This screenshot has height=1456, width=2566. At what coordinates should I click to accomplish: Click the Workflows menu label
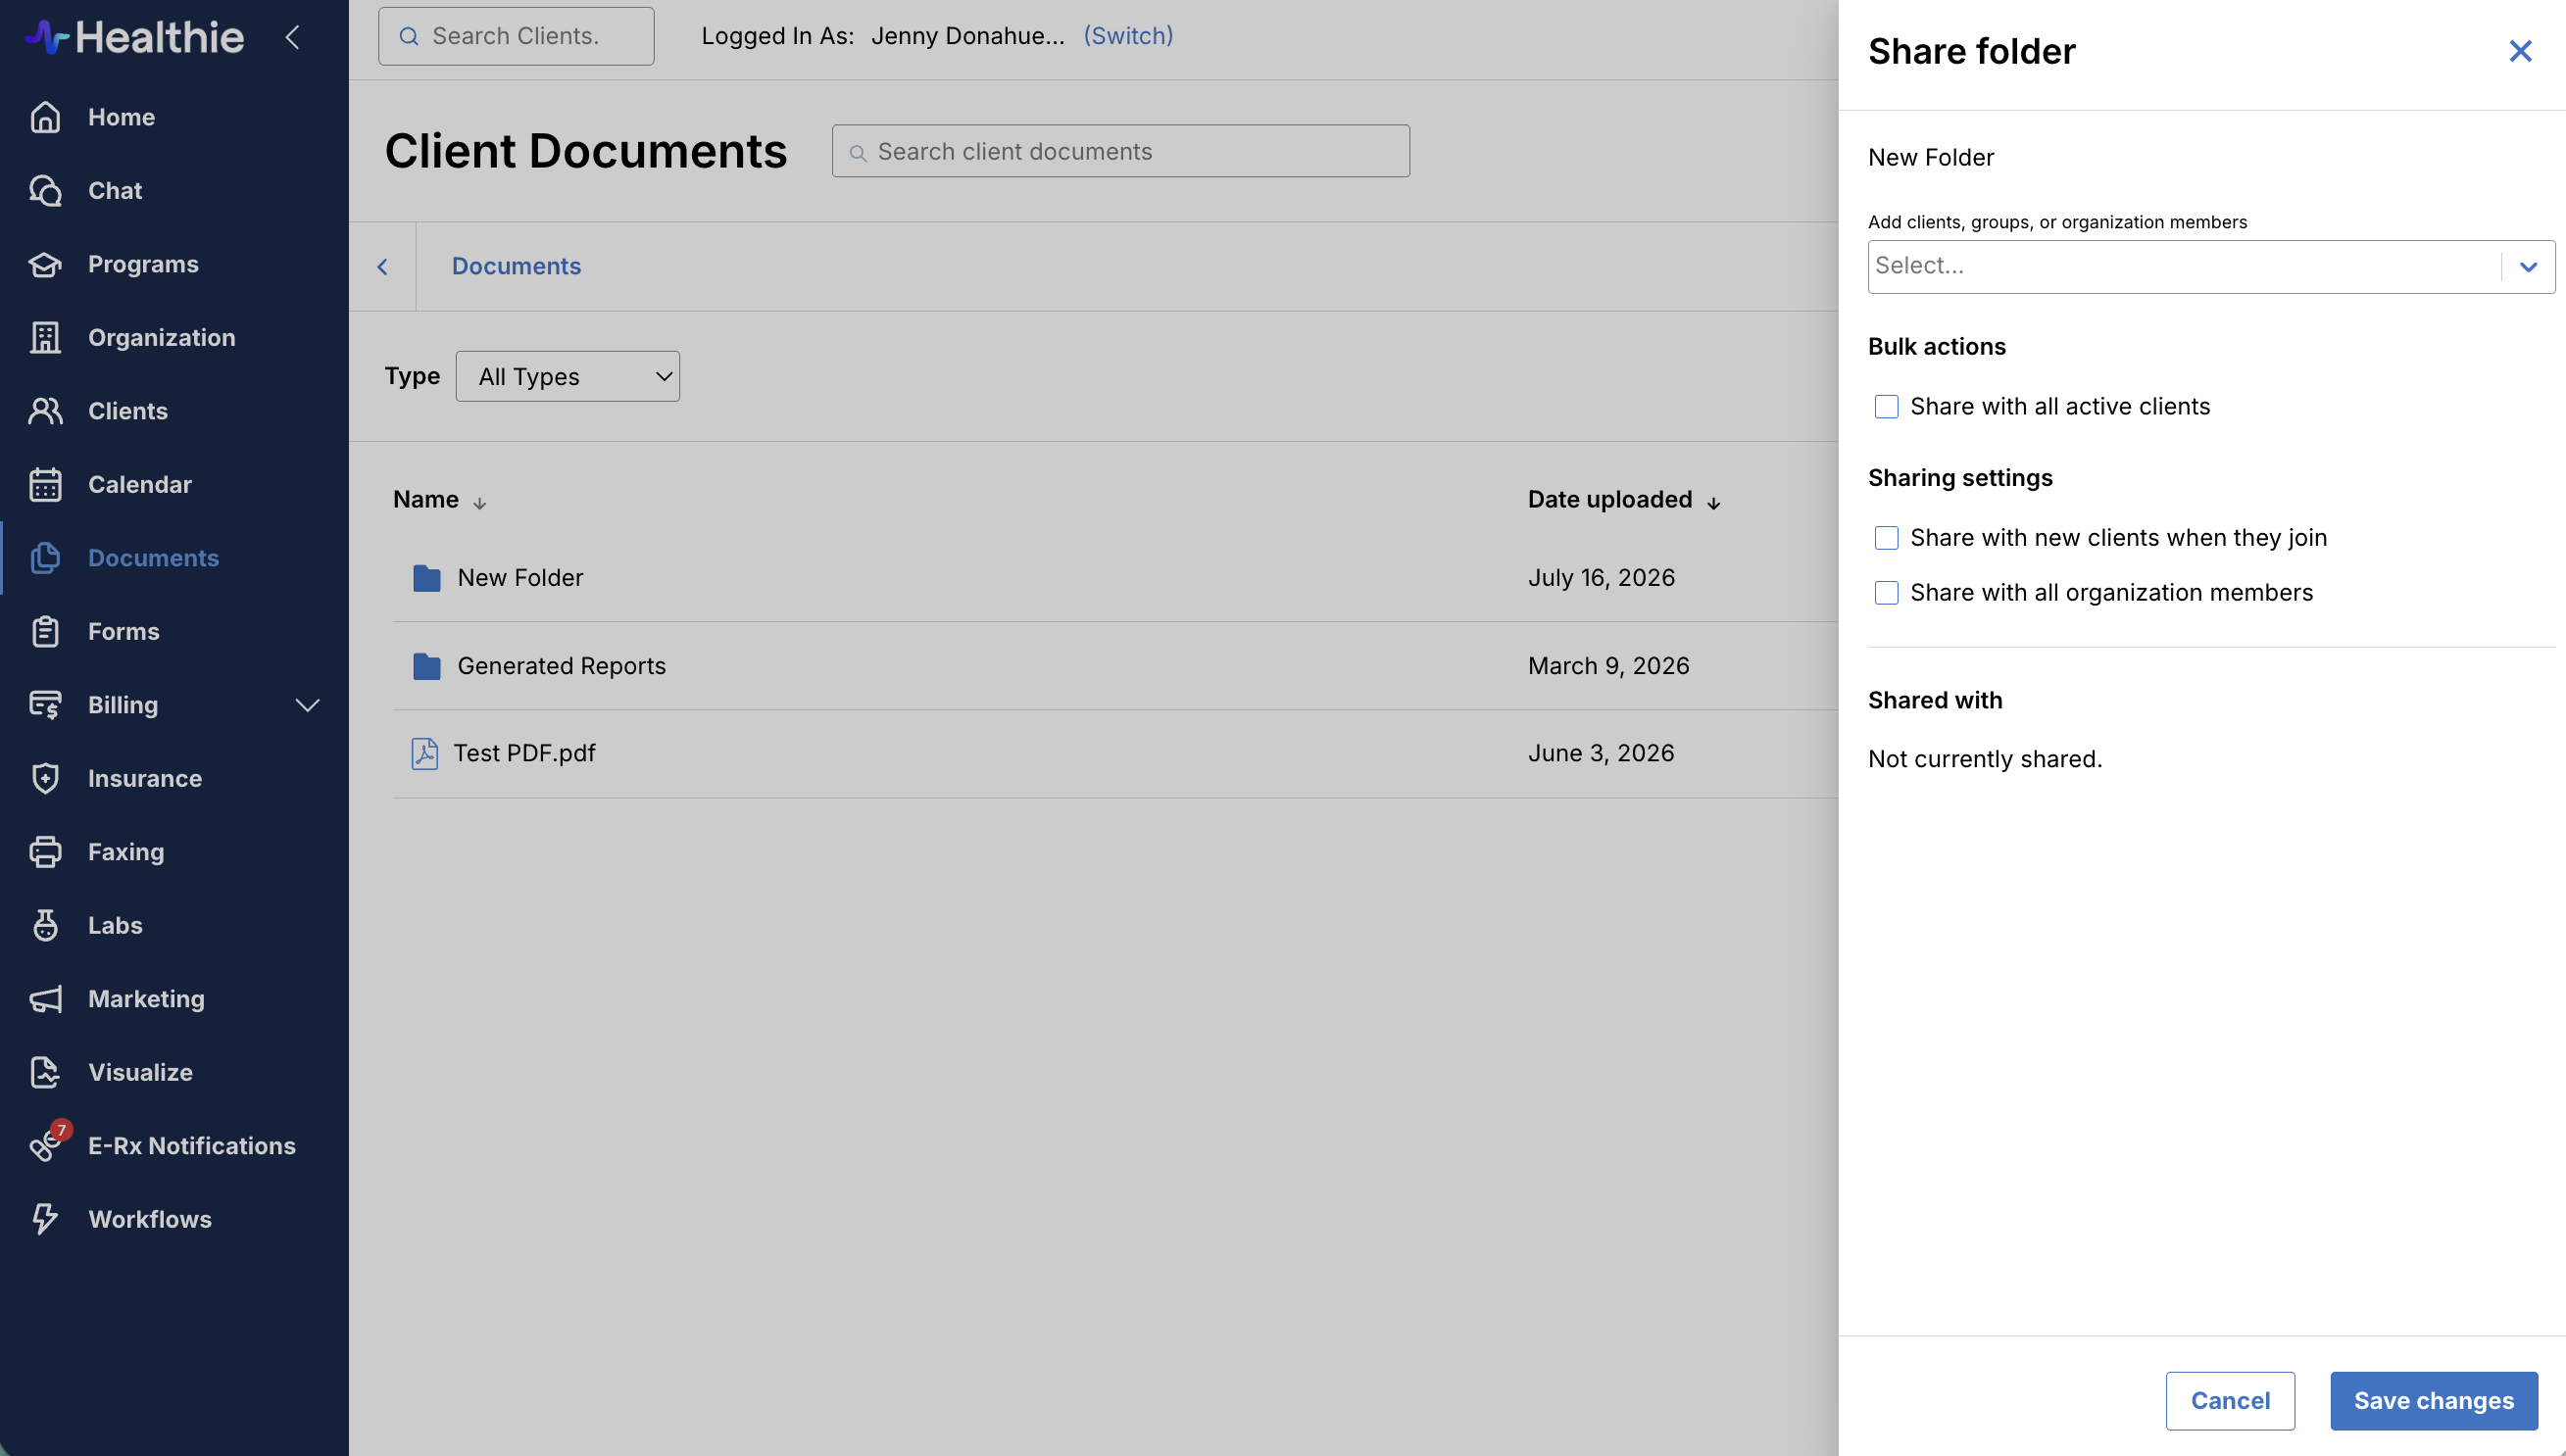coord(150,1219)
